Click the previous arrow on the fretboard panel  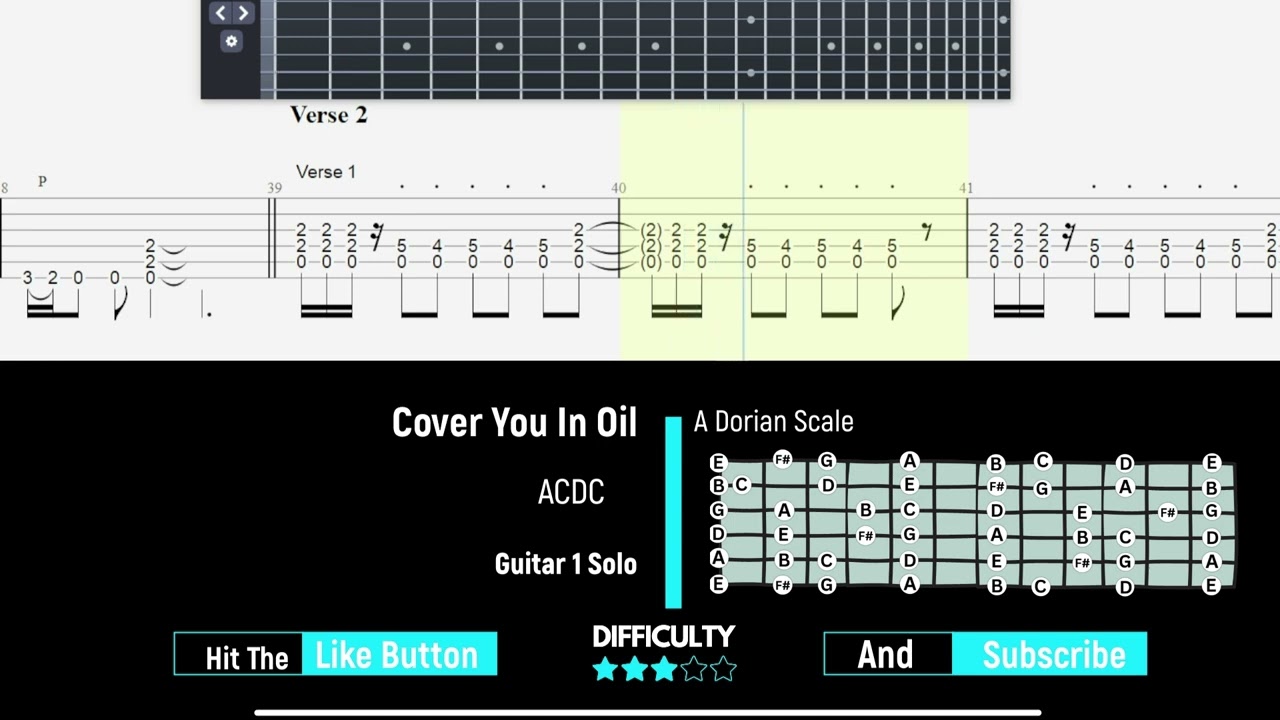tap(220, 13)
